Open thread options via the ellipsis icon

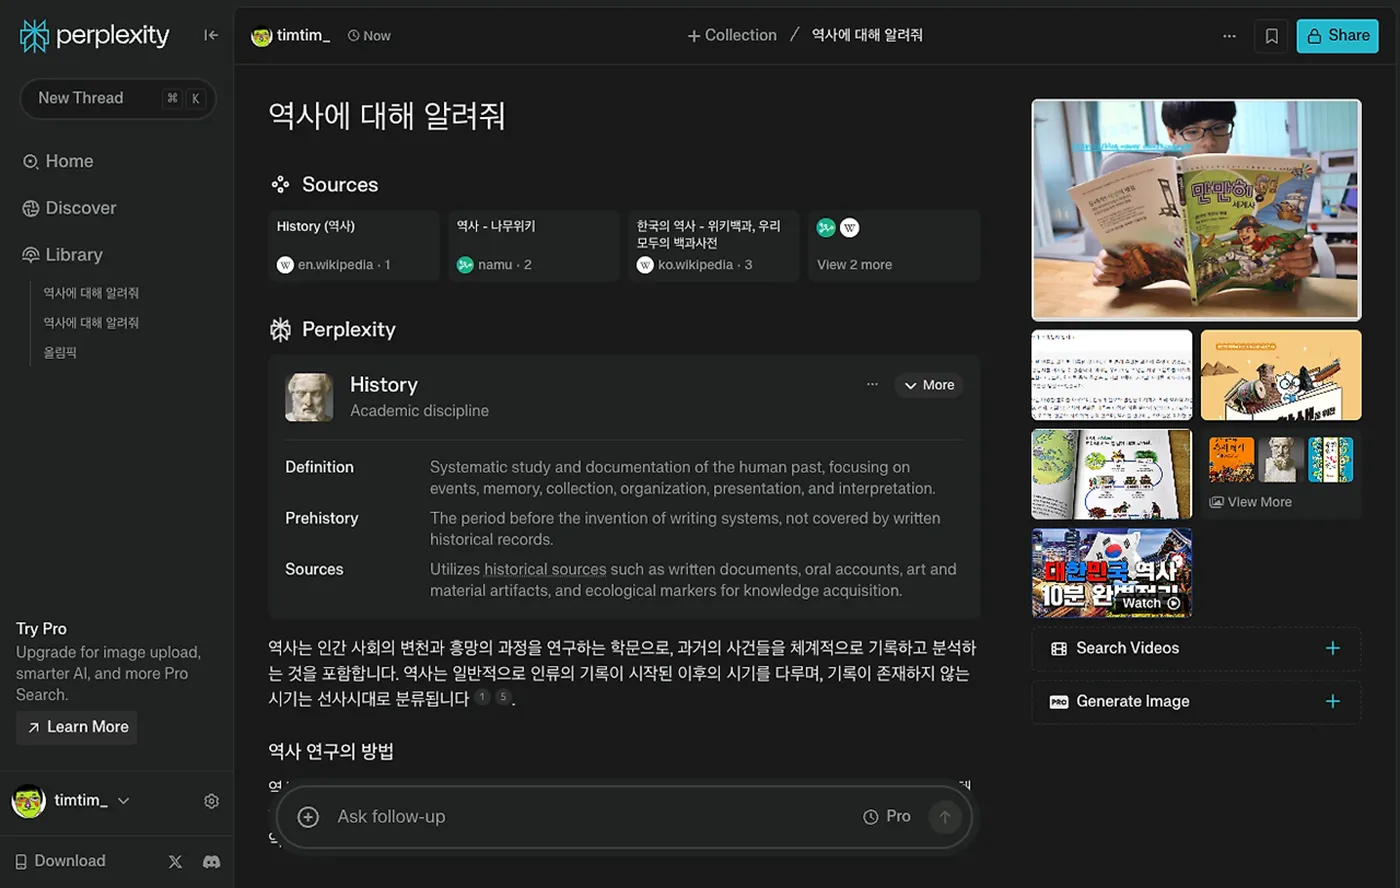[1229, 35]
